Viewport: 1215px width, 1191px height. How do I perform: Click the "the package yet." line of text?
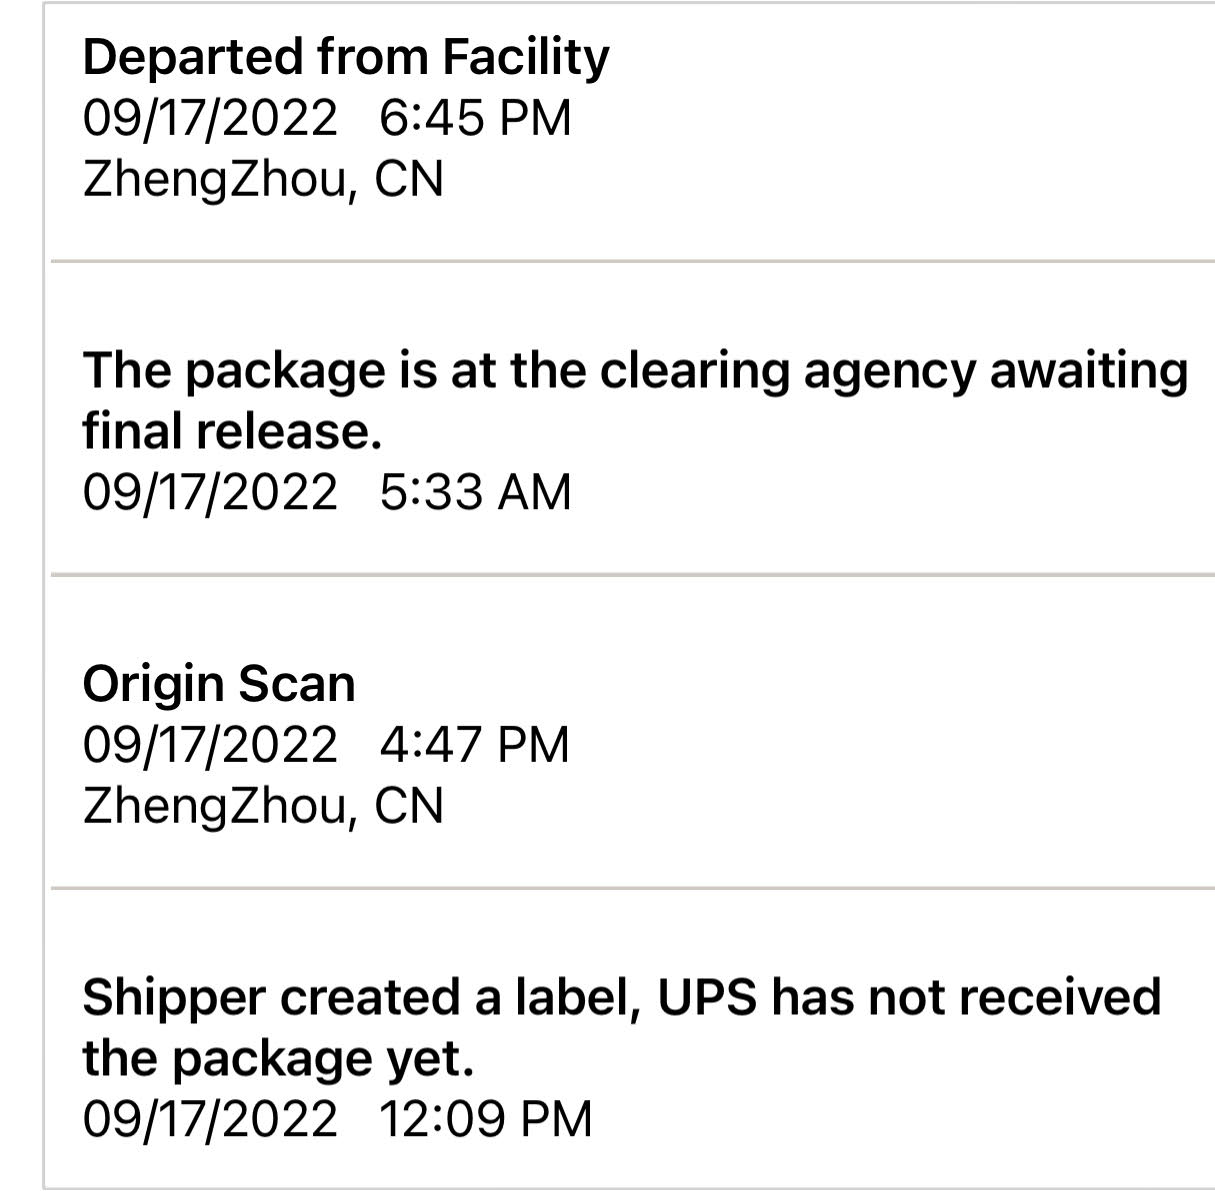tap(278, 1058)
